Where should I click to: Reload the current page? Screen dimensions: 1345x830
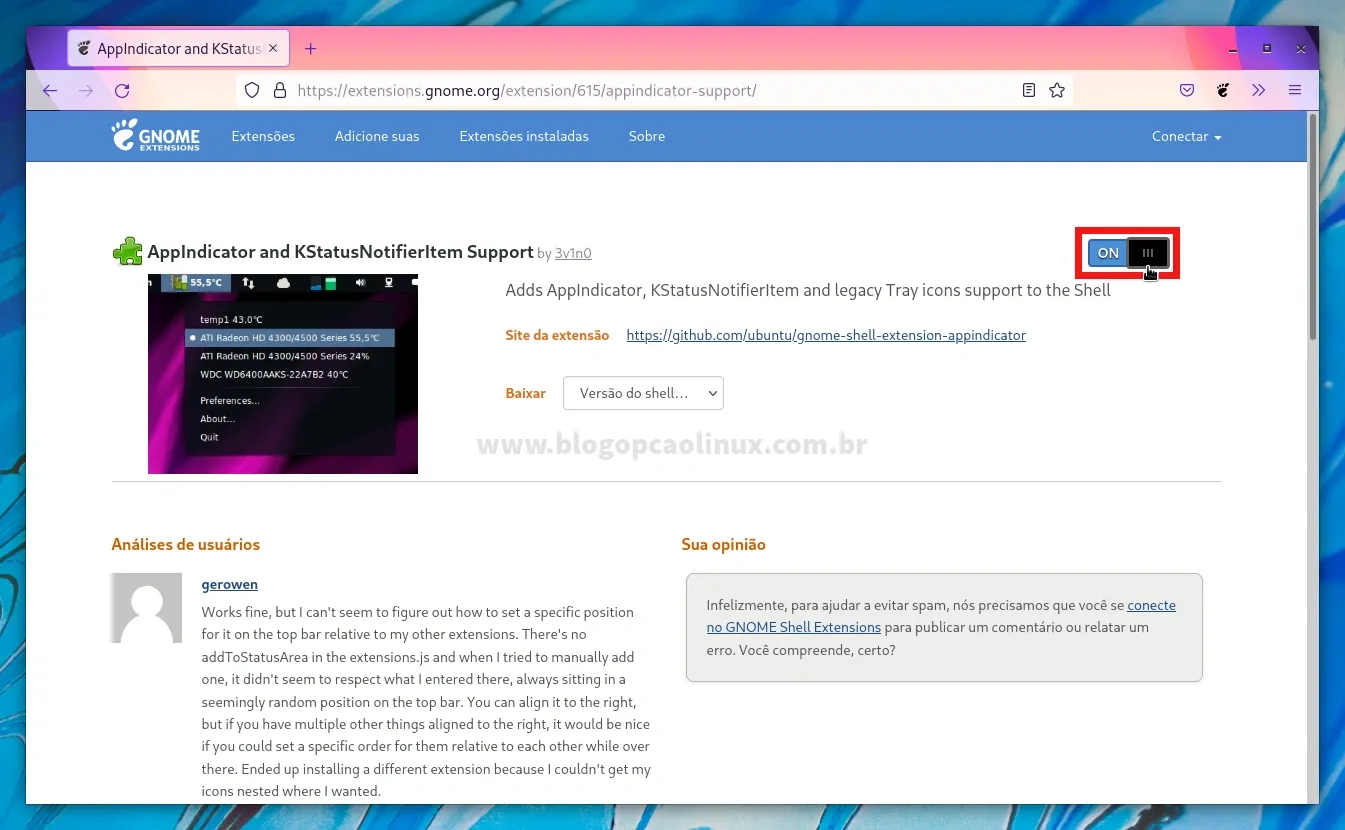(122, 91)
